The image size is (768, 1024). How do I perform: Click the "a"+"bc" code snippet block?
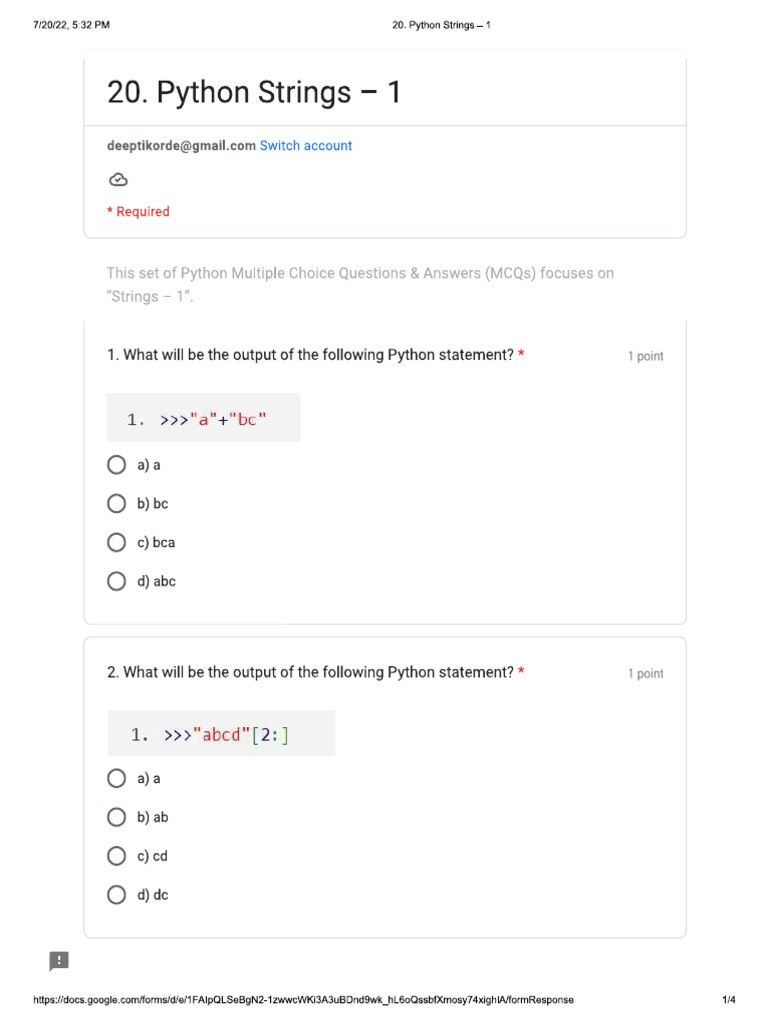pos(204,418)
